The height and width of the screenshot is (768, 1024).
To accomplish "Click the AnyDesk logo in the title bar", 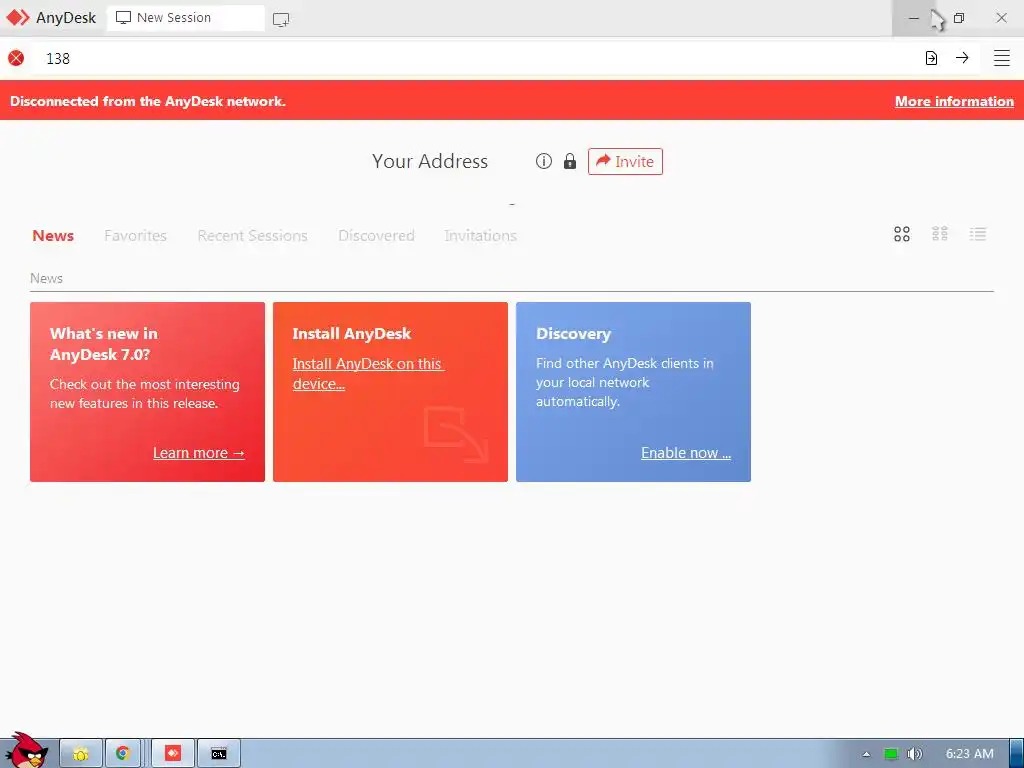I will (18, 18).
